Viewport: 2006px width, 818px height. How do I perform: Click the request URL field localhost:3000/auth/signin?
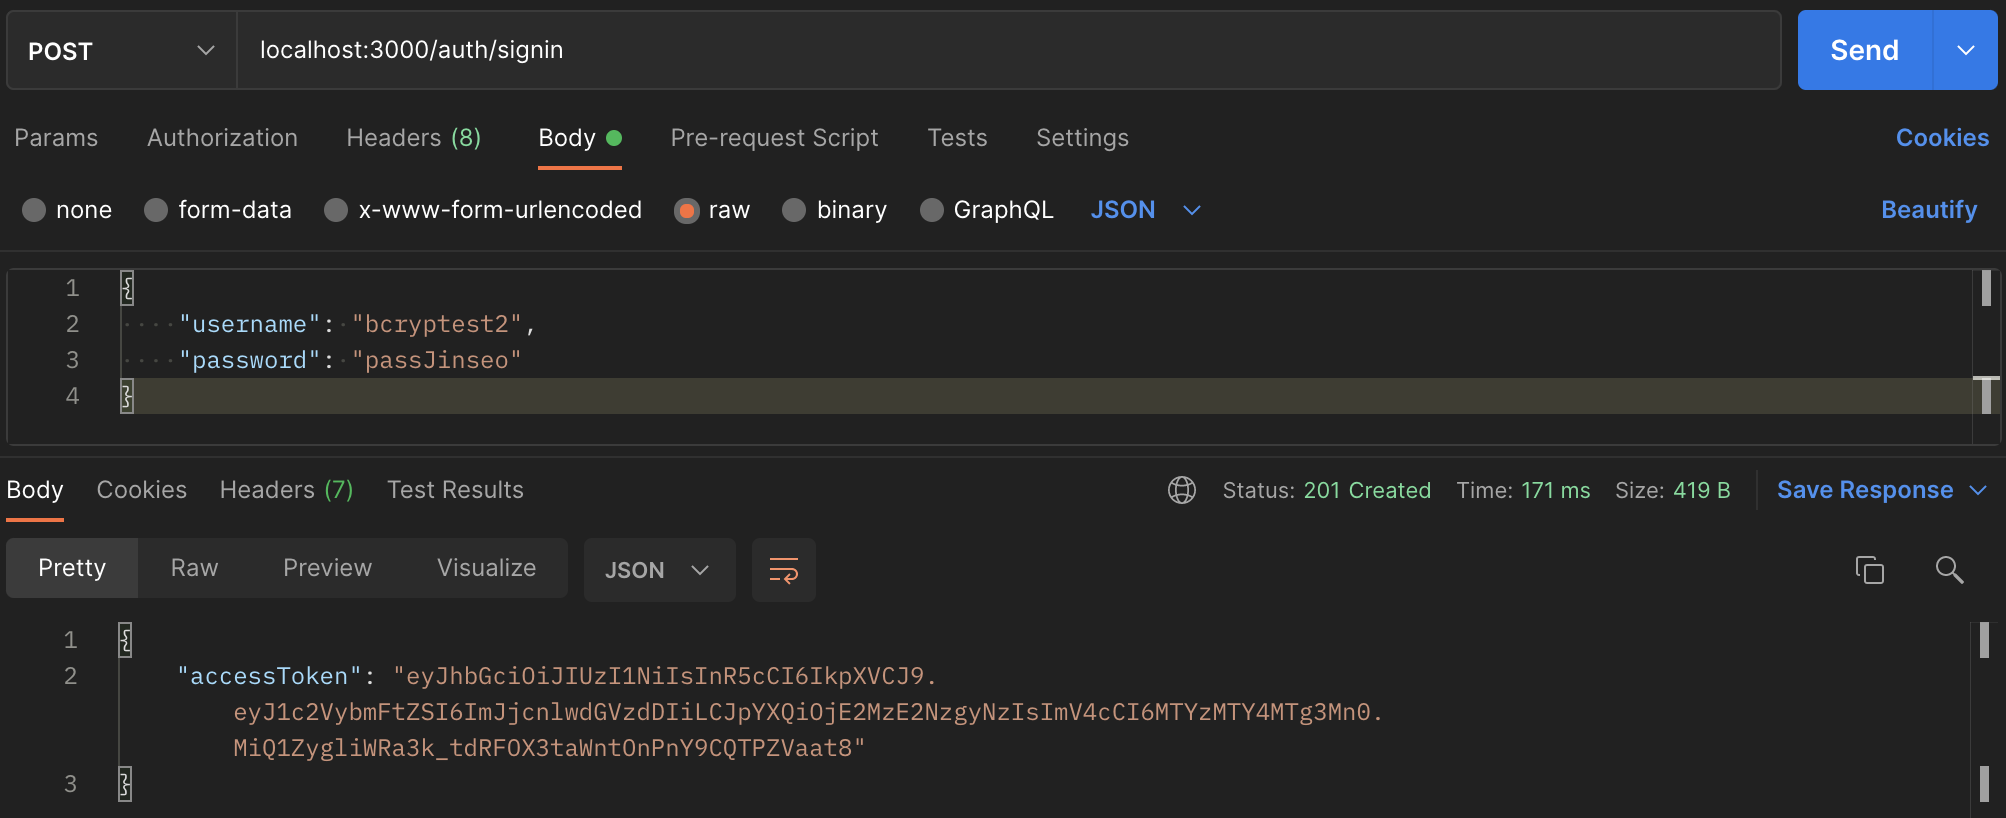(x=1008, y=50)
